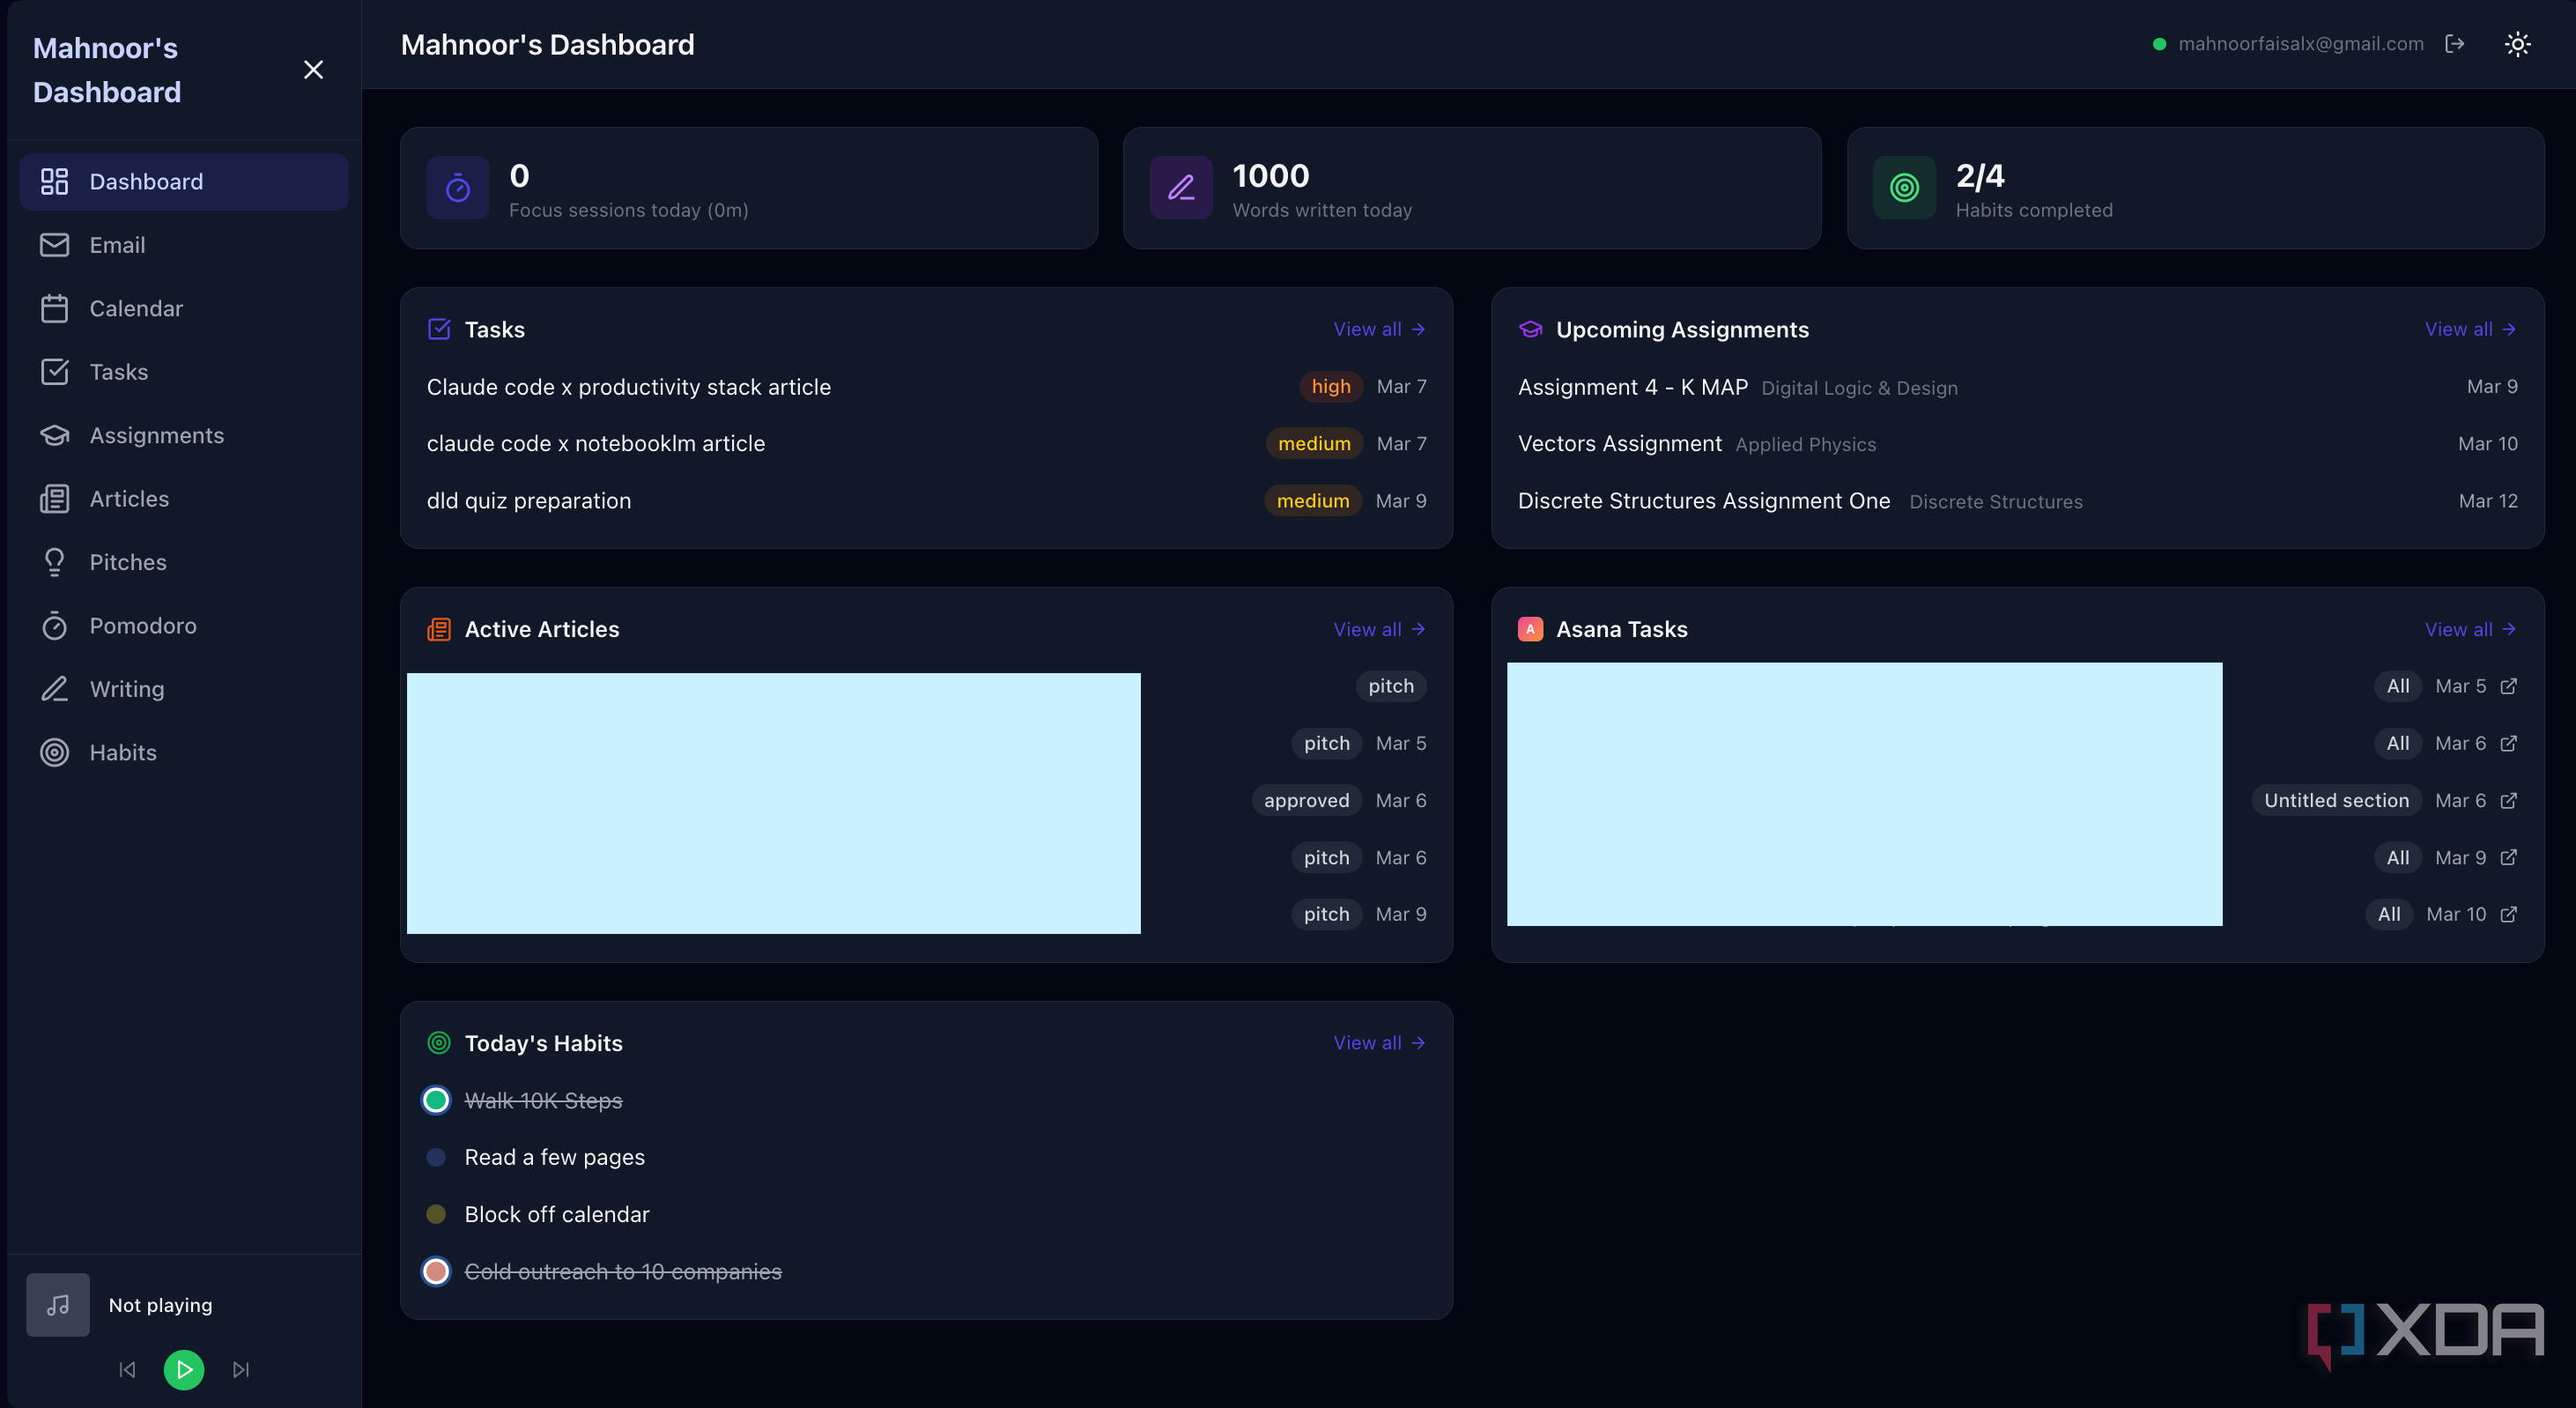Click the Not playing status text
Screen dimensions: 2576x1408
pos(160,1305)
